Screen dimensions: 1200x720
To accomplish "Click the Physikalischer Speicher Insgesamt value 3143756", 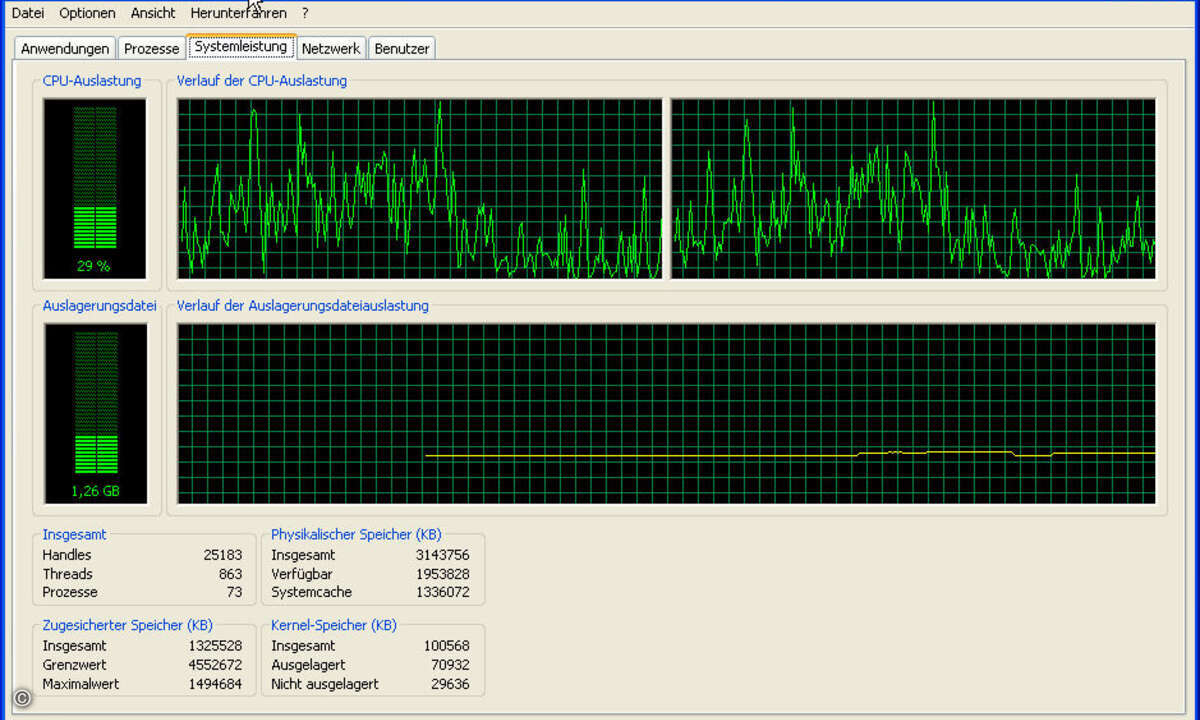I will pyautogui.click(x=443, y=555).
